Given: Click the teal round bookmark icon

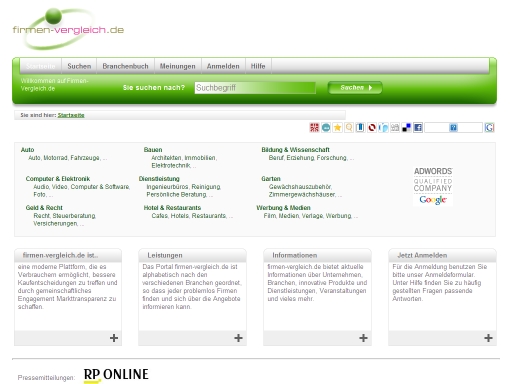Looking at the screenshot, I should pos(326,127).
